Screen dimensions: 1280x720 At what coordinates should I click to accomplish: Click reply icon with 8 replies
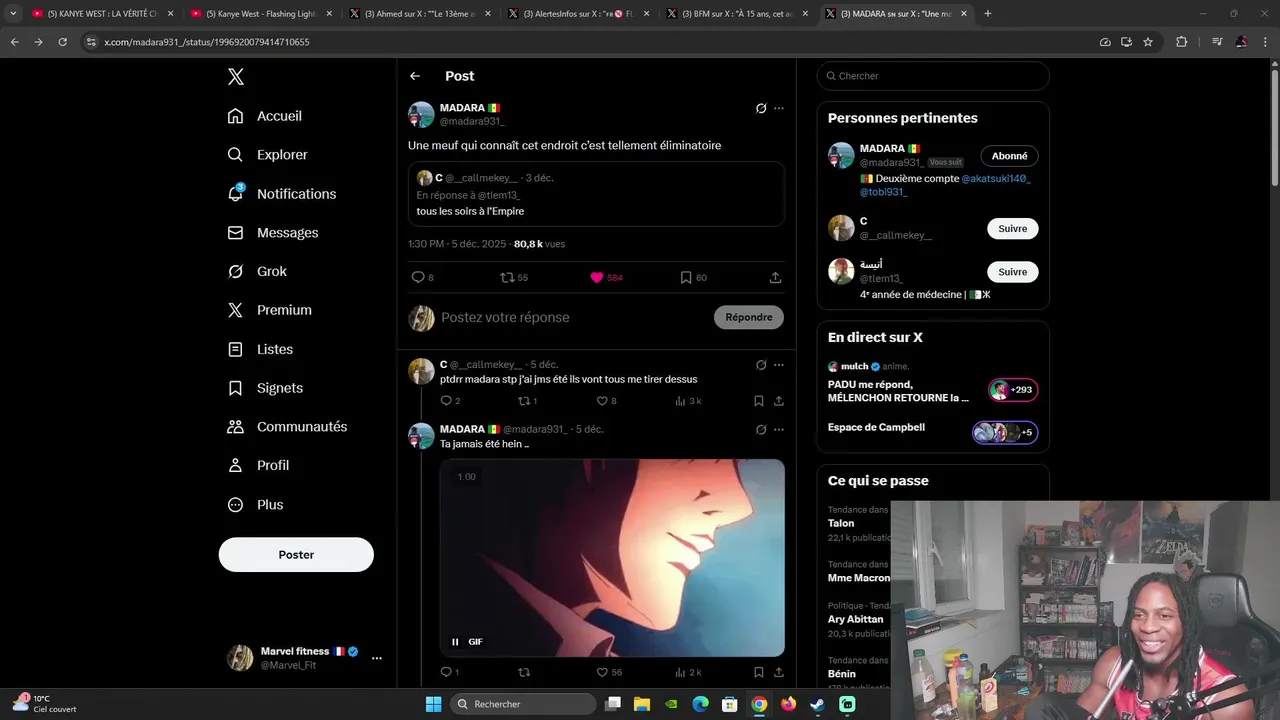click(422, 277)
